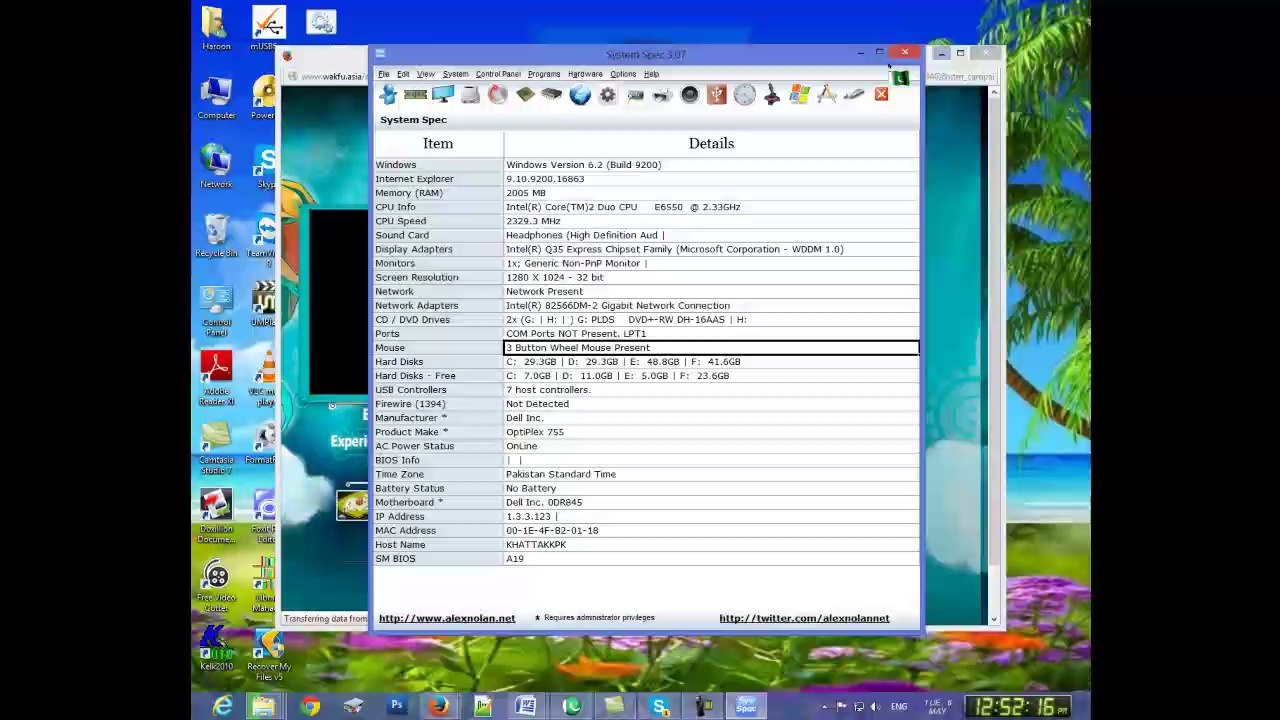1280x720 pixels.
Task: Click the blue person icon in System Spec toolbar
Action: (388, 95)
